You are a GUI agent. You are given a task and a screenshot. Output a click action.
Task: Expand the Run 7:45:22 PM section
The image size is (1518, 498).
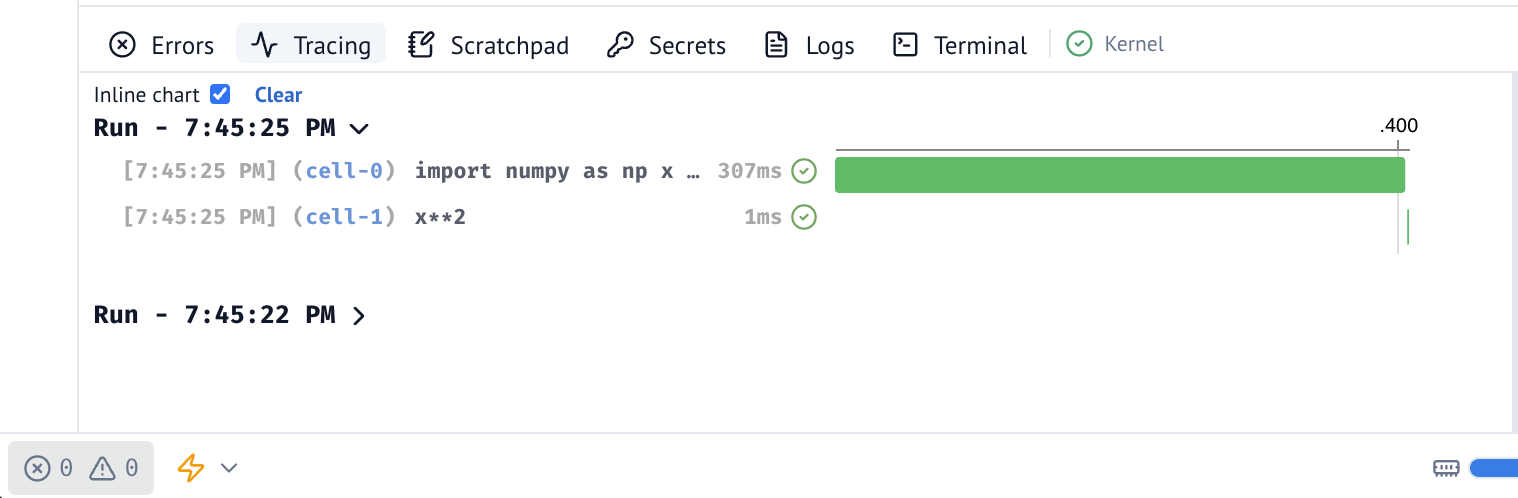pyautogui.click(x=359, y=315)
